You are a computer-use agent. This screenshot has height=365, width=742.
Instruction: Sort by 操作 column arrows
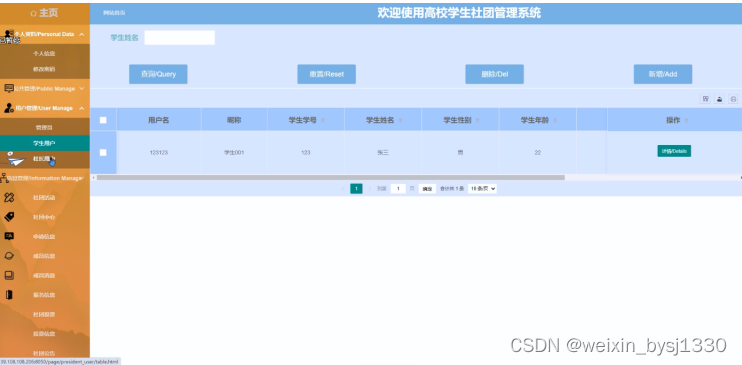[x=687, y=121]
